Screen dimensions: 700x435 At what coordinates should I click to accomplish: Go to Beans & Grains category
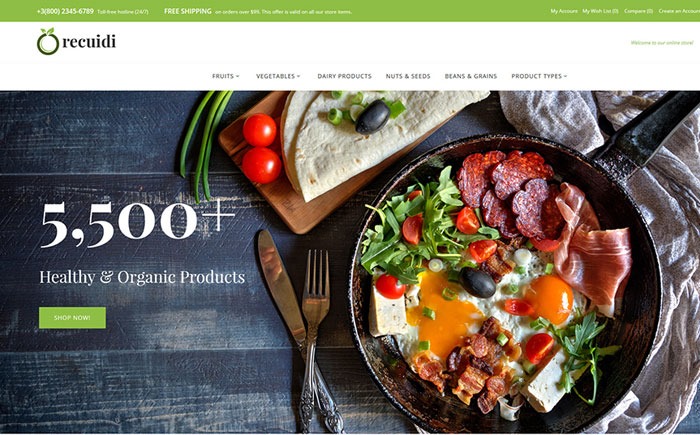click(x=471, y=76)
